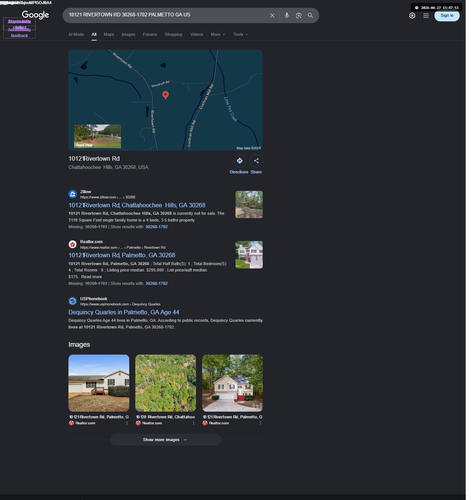Click the red map pin marker
The image size is (471, 500).
point(165,95)
